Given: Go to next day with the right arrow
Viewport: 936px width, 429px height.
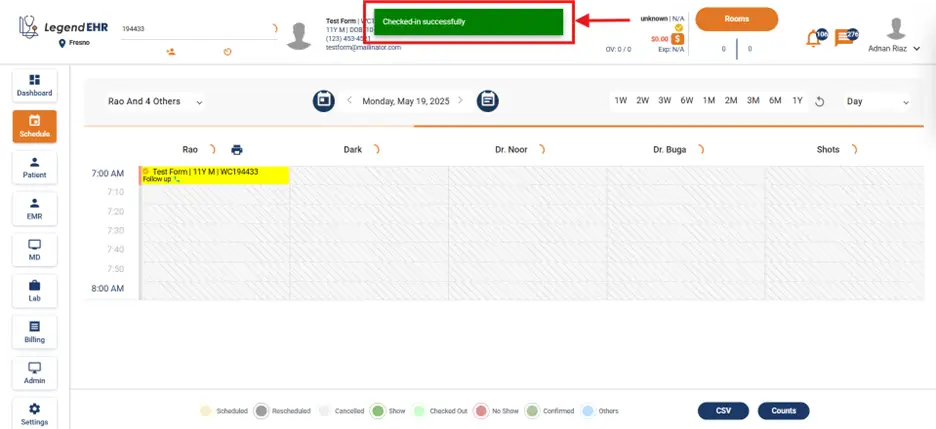Looking at the screenshot, I should tap(462, 101).
